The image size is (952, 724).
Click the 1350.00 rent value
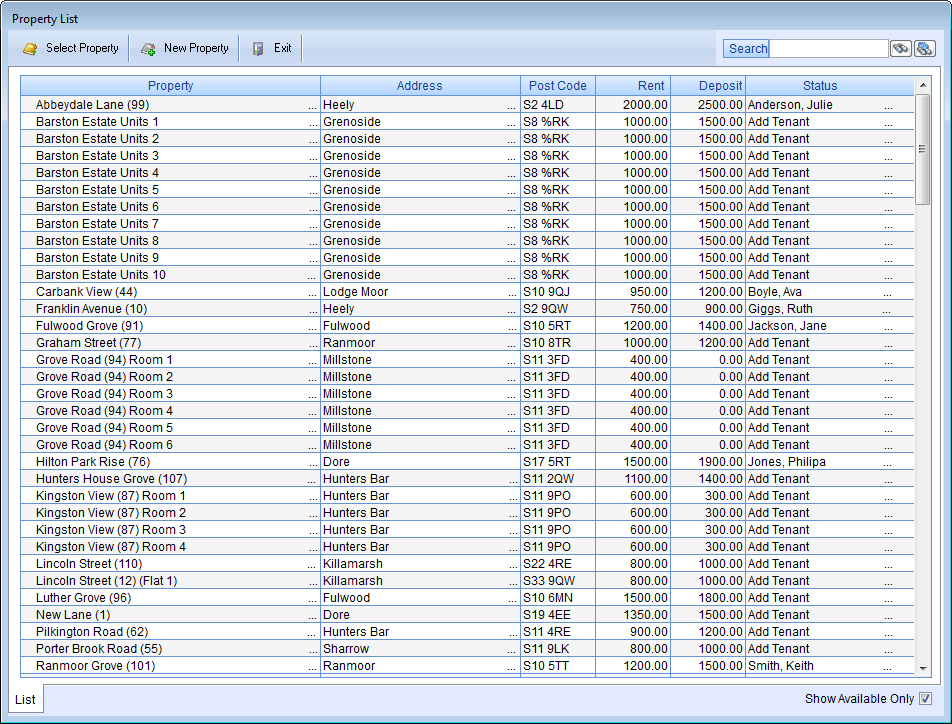645,615
